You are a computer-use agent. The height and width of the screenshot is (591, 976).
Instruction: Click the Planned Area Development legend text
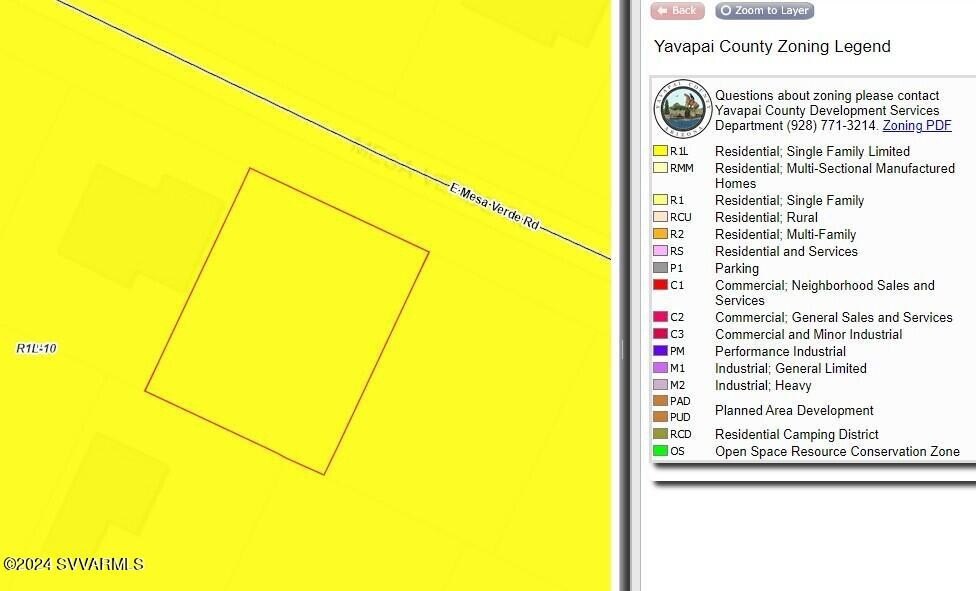(x=794, y=410)
